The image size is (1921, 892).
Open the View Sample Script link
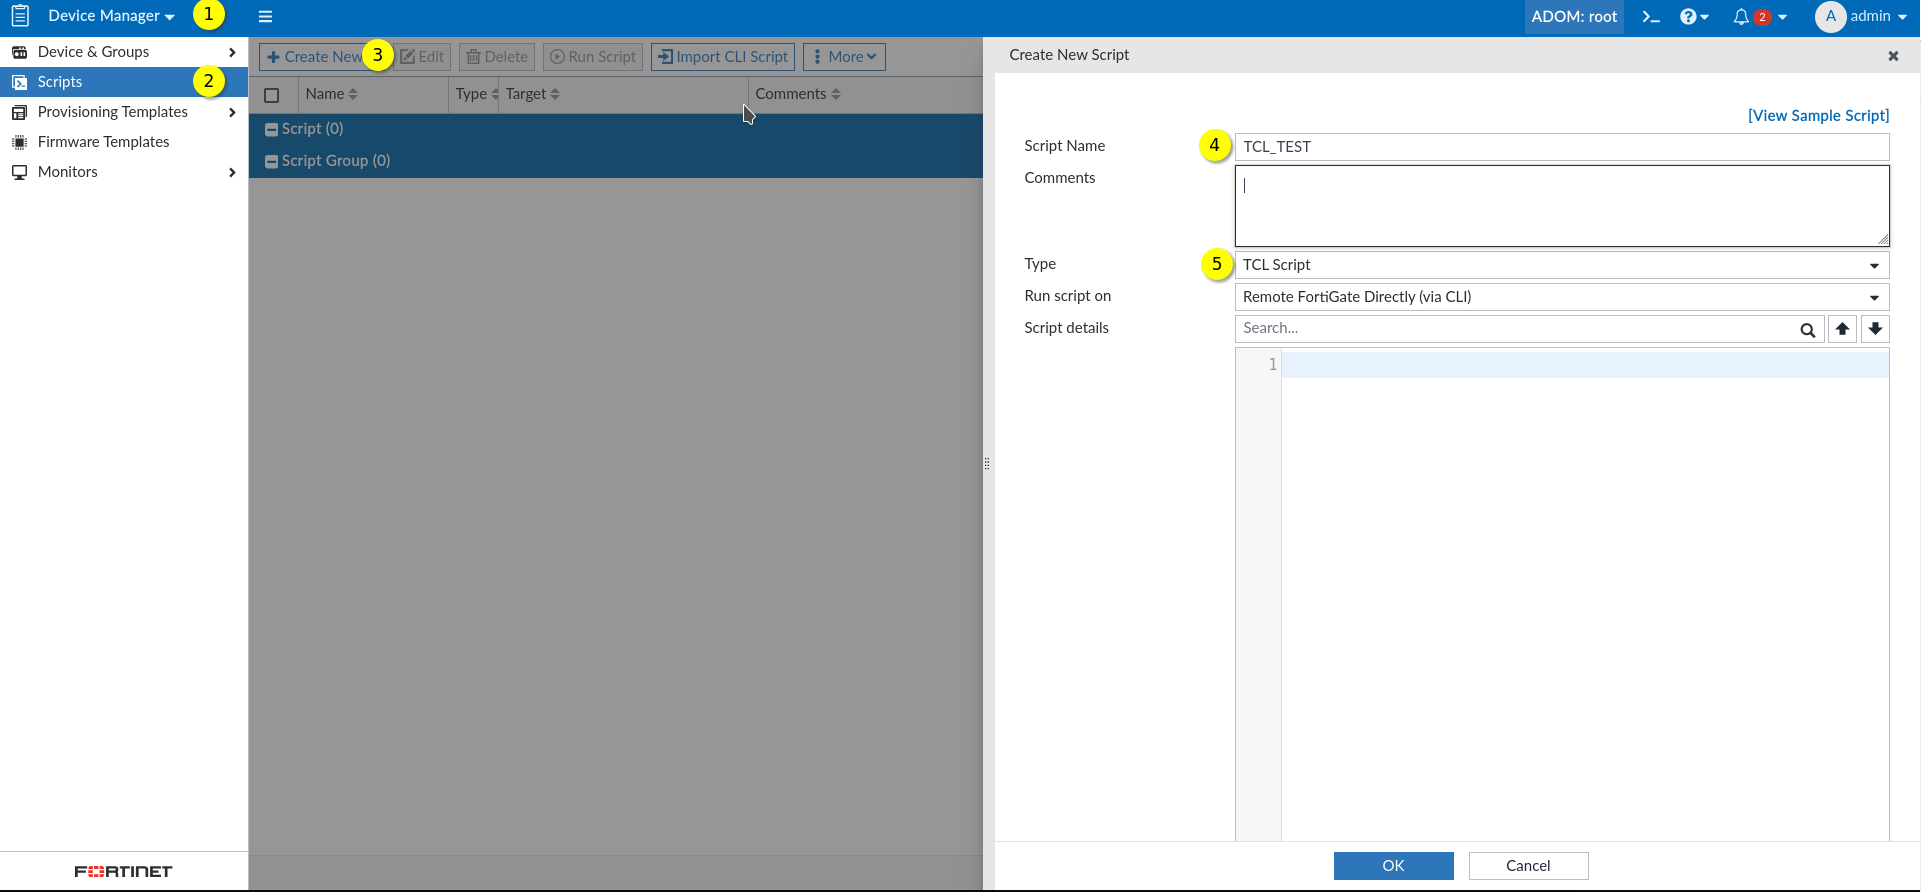tap(1818, 116)
